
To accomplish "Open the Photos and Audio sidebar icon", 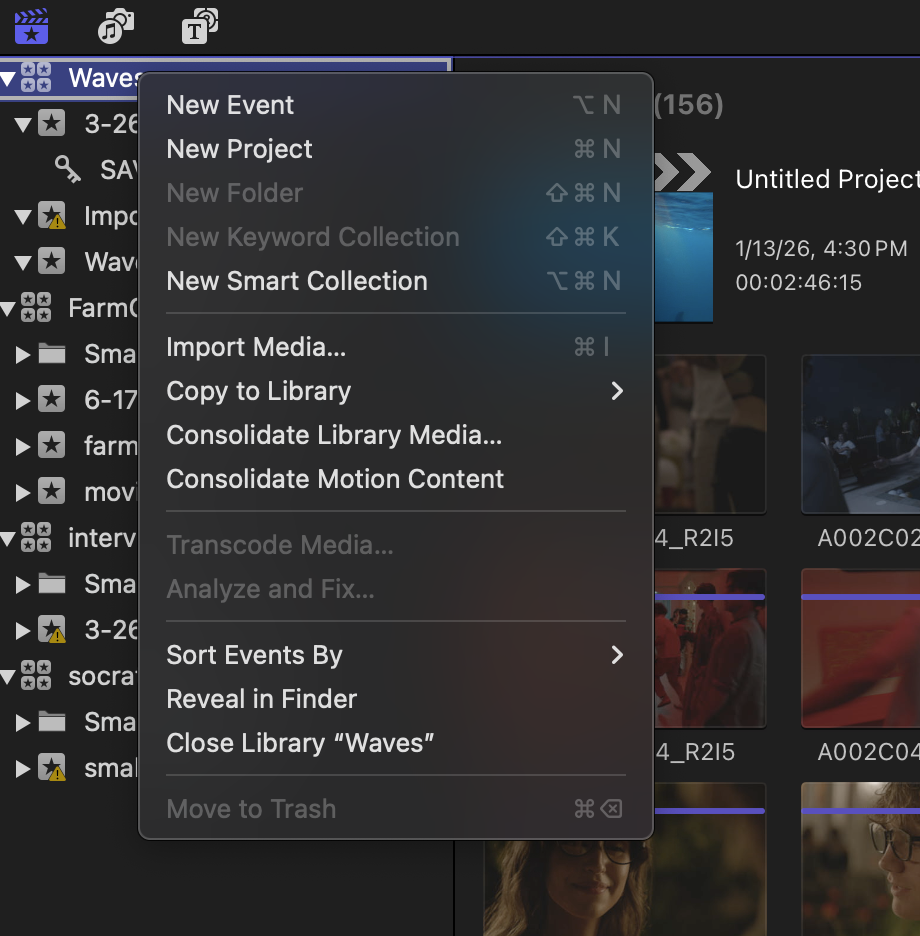I will 114,26.
